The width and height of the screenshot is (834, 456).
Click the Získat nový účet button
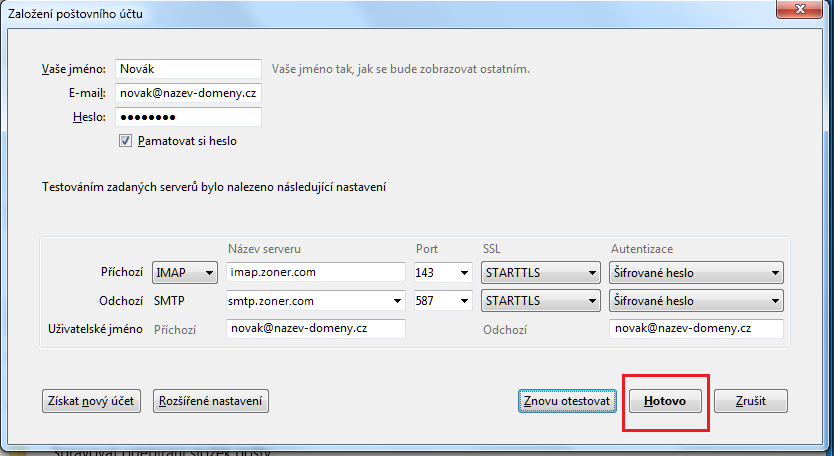(91, 401)
